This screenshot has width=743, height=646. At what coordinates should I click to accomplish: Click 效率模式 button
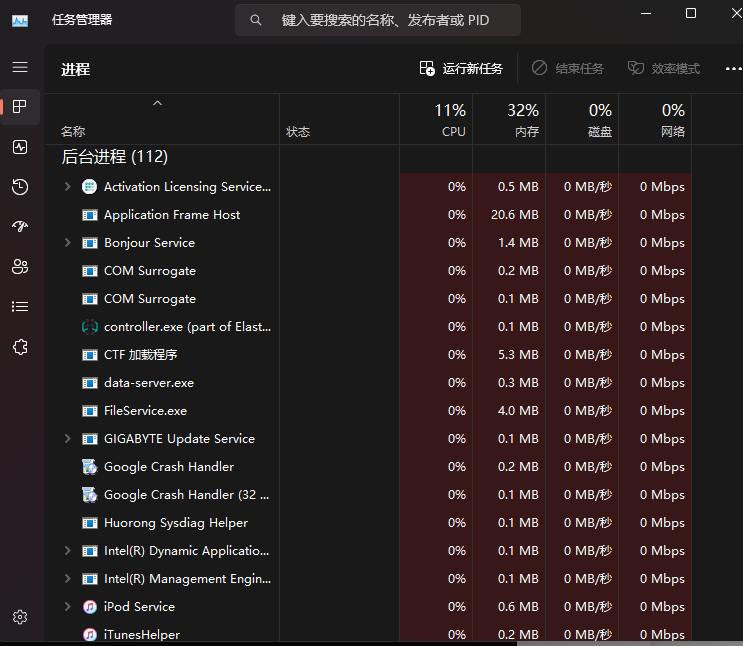pos(663,69)
